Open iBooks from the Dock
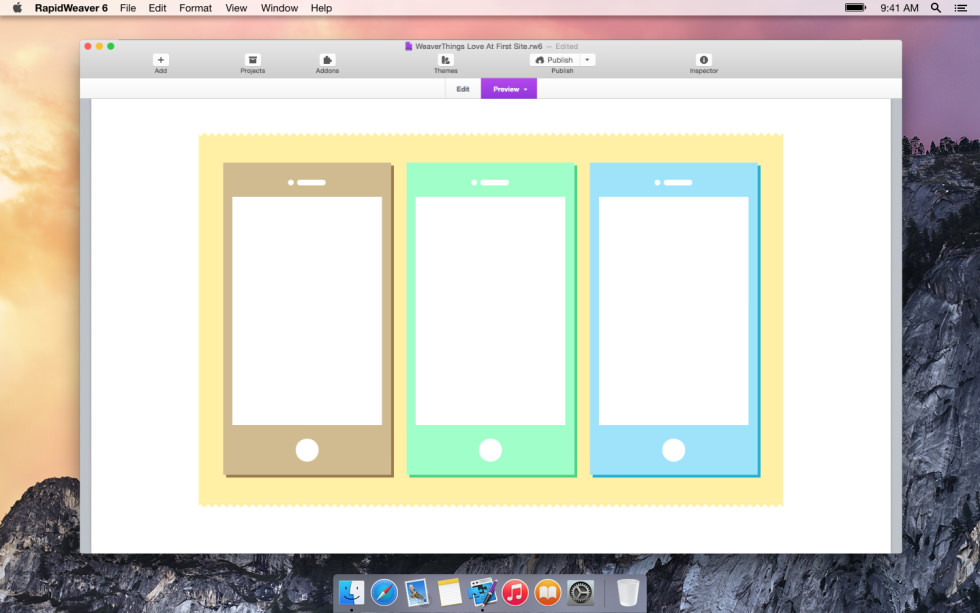The width and height of the screenshot is (980, 613). click(x=548, y=592)
